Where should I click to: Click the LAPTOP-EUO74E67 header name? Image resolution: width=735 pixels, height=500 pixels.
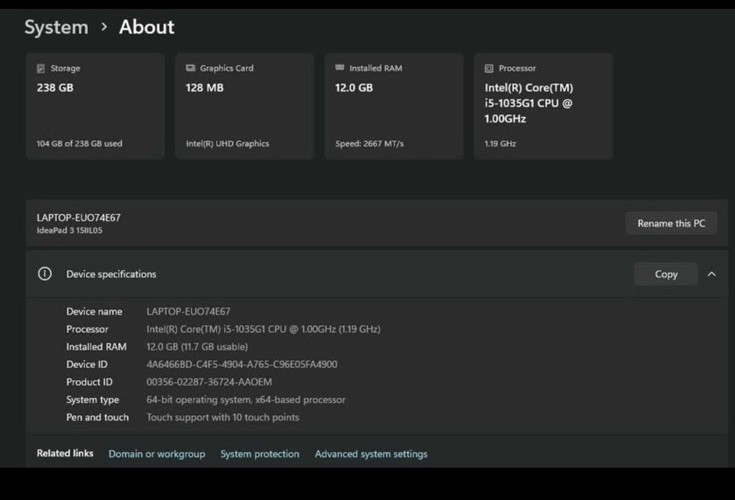point(78,217)
